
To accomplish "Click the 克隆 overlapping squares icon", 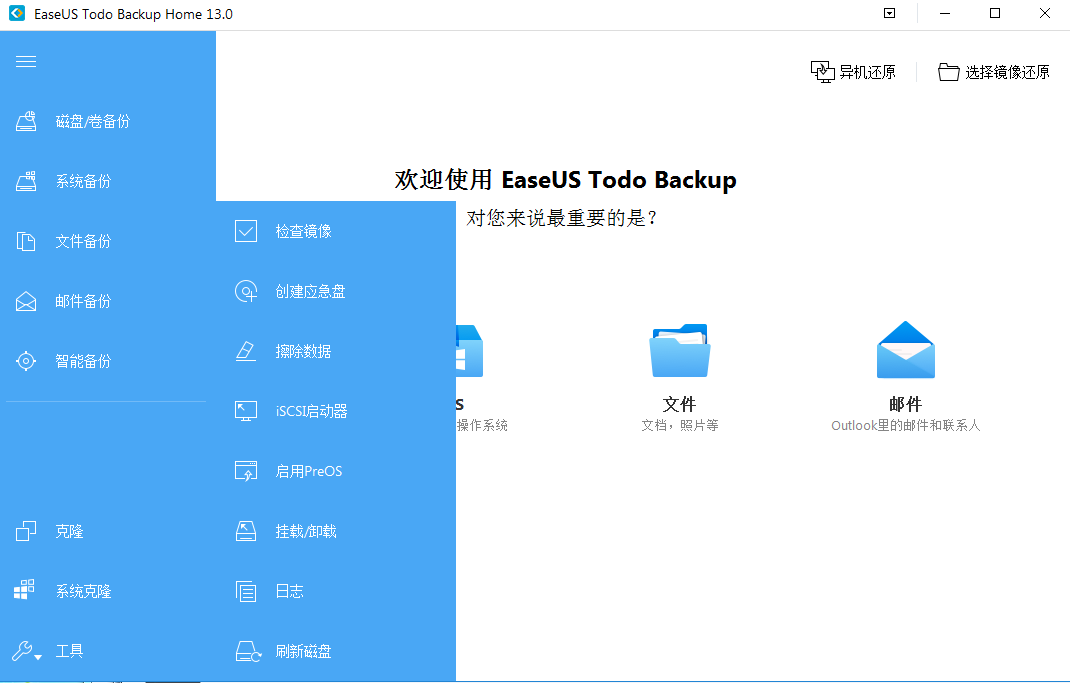I will tap(26, 531).
